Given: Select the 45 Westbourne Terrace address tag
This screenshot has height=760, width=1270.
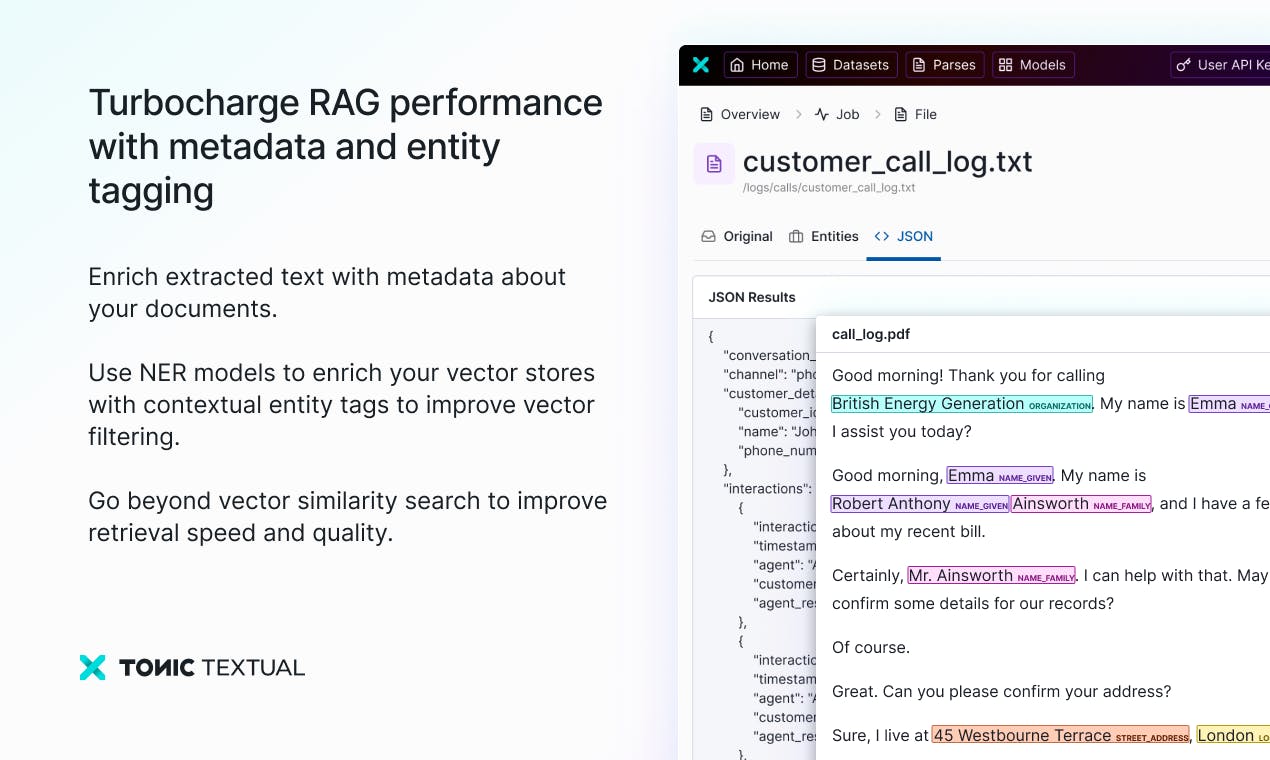Looking at the screenshot, I should coord(1060,735).
